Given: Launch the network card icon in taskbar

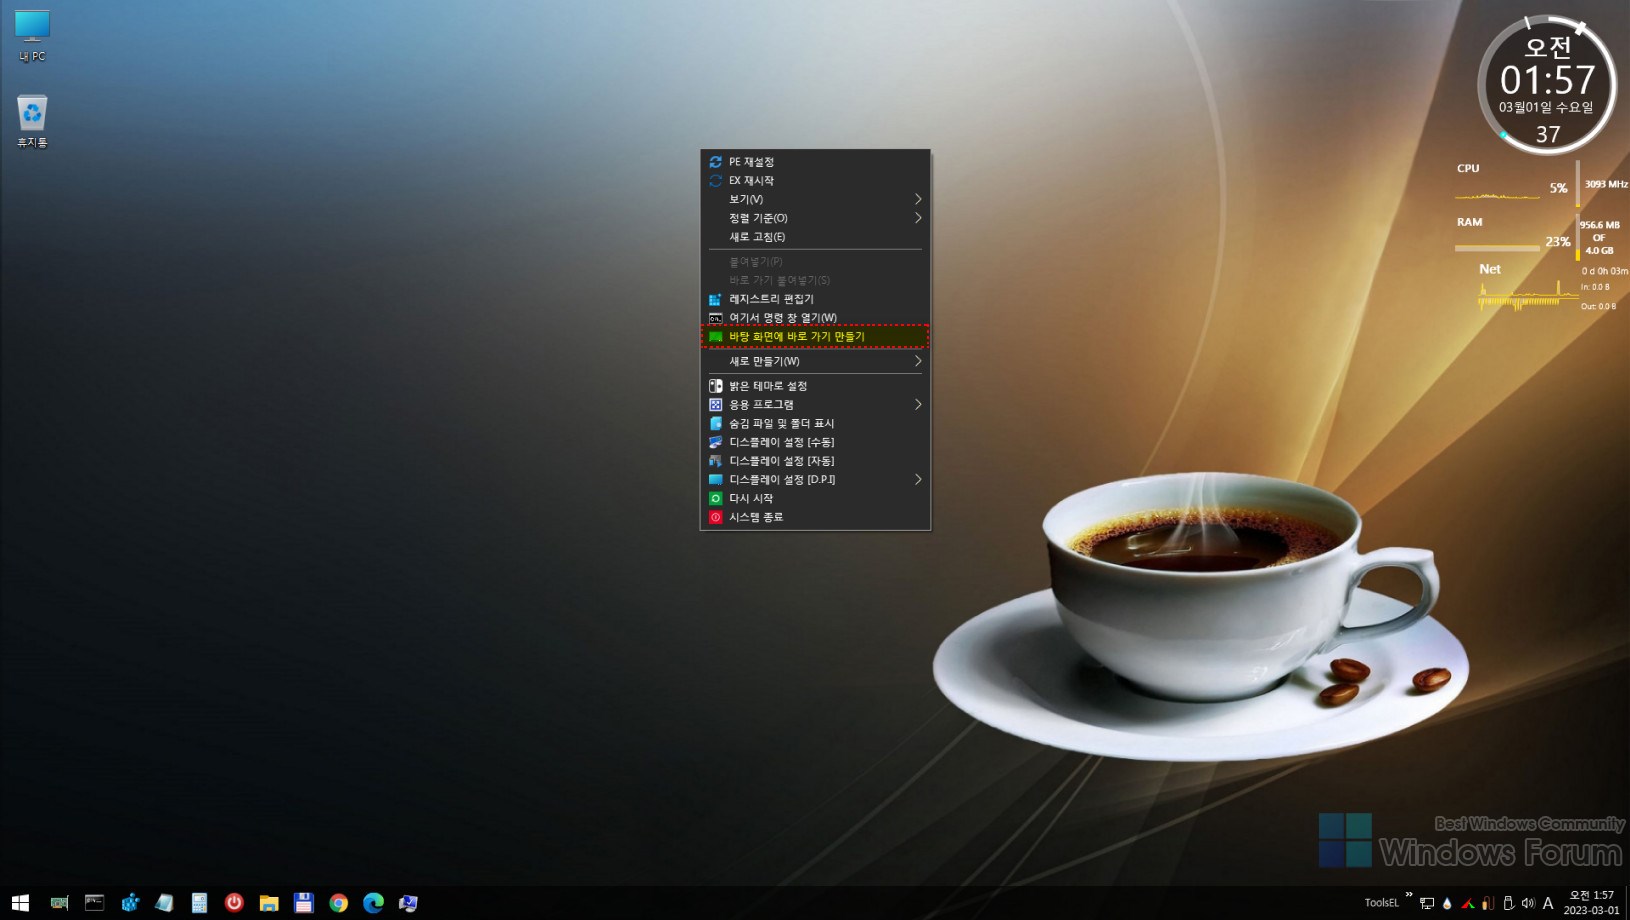Looking at the screenshot, I should pyautogui.click(x=60, y=903).
